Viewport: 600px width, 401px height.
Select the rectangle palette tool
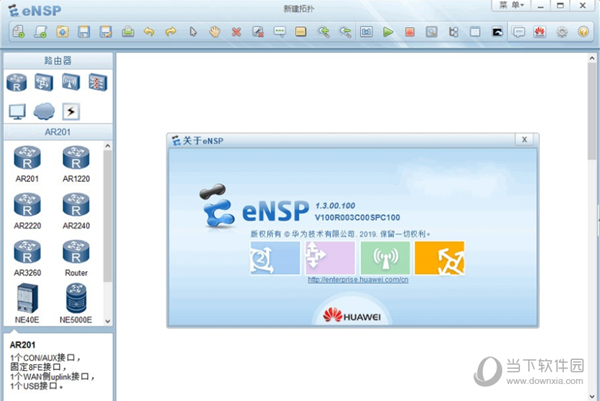click(x=301, y=31)
